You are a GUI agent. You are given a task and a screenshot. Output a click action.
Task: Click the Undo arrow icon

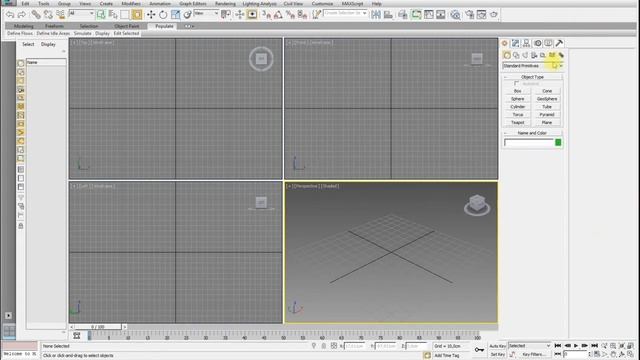[10, 15]
